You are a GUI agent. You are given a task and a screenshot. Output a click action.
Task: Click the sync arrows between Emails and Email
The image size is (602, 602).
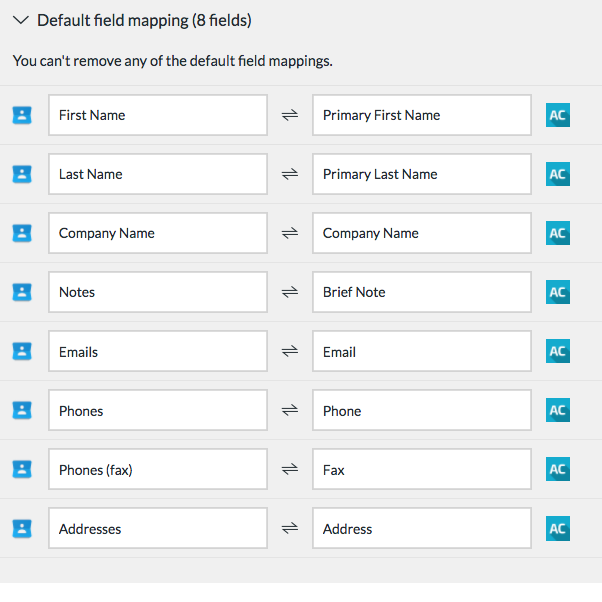coord(290,351)
